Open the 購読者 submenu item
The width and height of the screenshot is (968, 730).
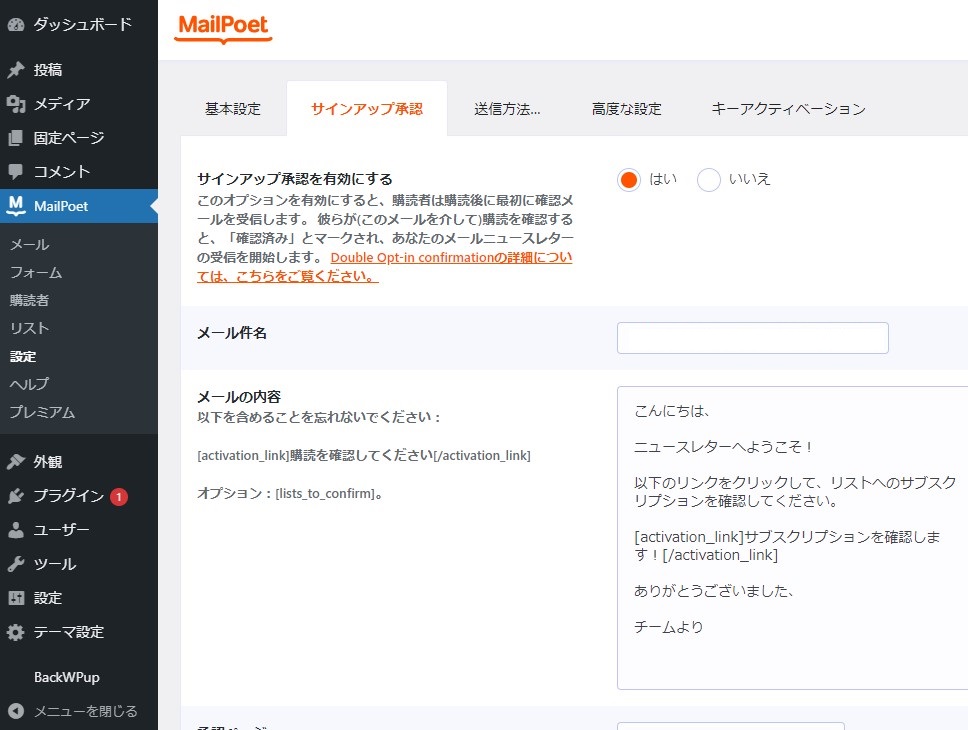click(x=30, y=300)
